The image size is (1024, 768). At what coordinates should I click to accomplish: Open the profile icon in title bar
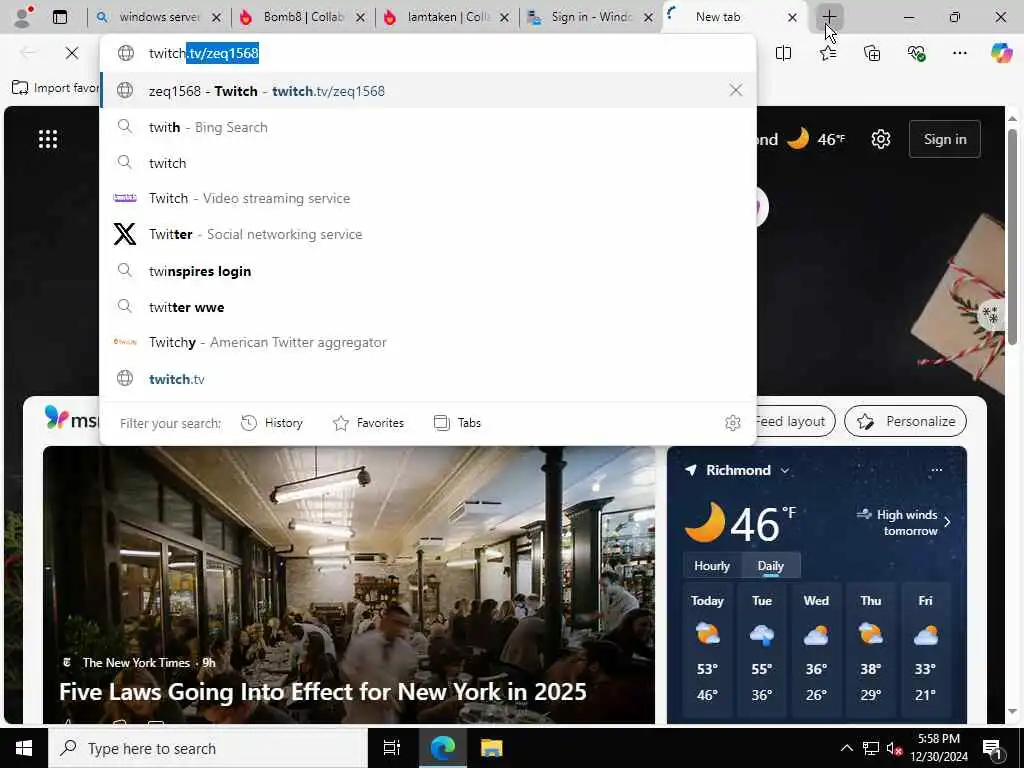pyautogui.click(x=24, y=17)
